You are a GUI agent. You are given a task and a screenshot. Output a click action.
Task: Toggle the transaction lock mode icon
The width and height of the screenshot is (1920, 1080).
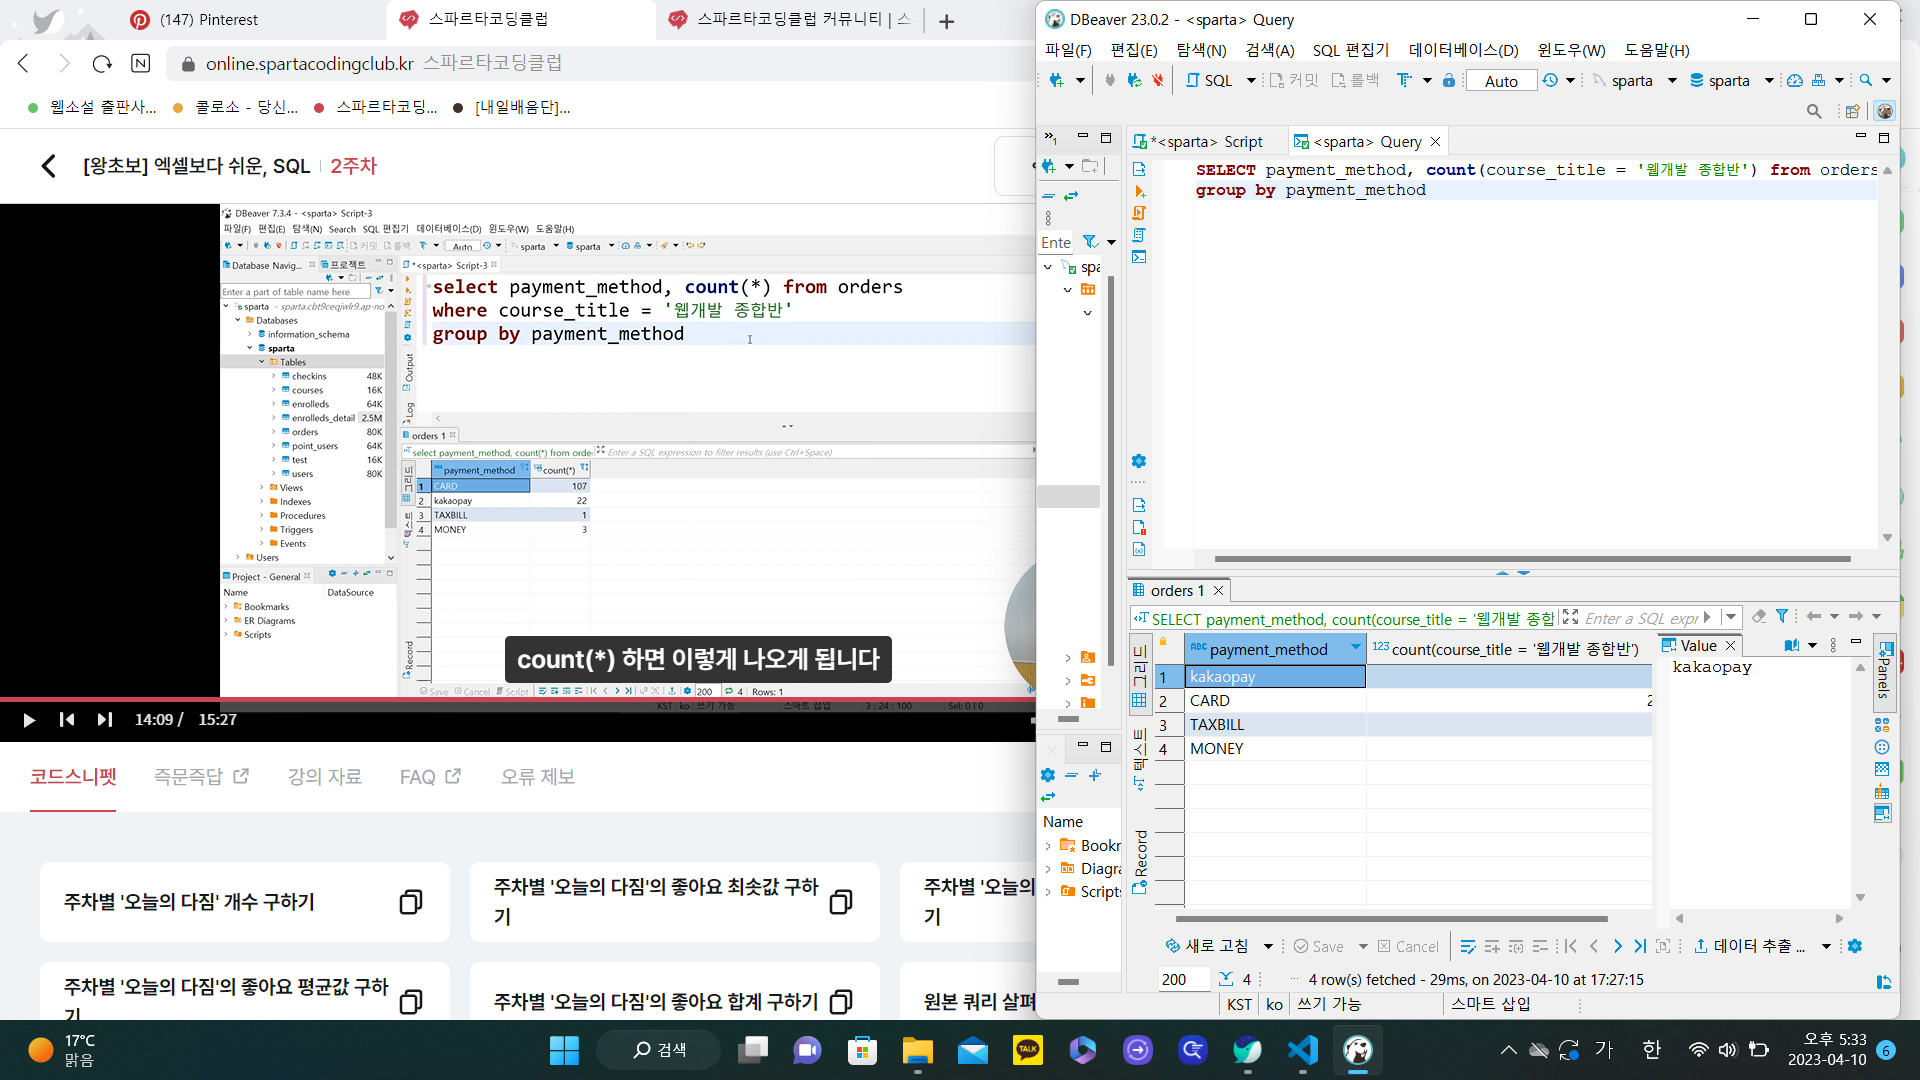tap(1449, 80)
